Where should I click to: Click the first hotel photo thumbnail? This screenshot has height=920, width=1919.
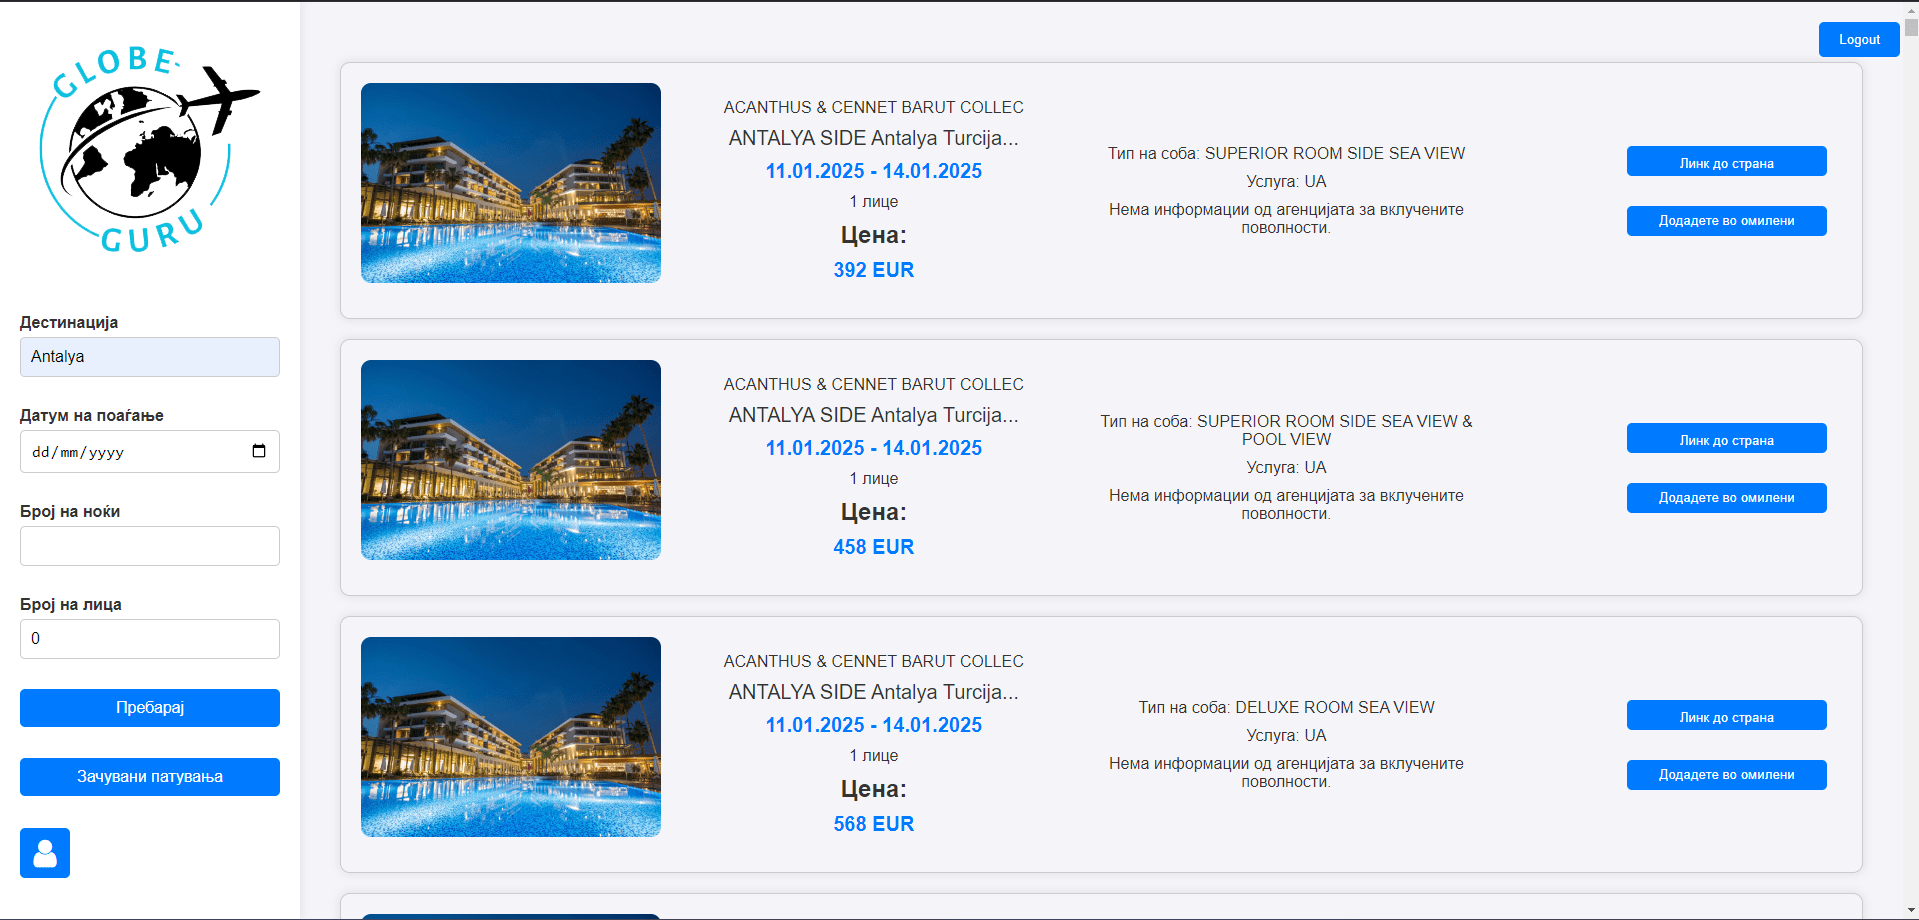[511, 183]
